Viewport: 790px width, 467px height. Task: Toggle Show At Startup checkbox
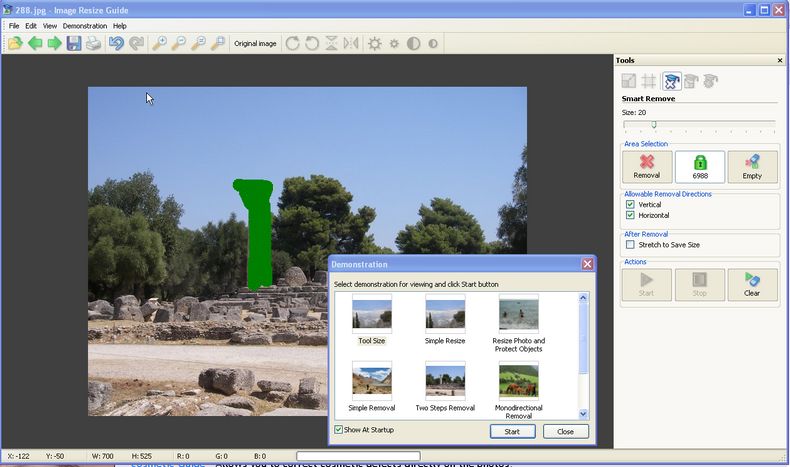339,430
